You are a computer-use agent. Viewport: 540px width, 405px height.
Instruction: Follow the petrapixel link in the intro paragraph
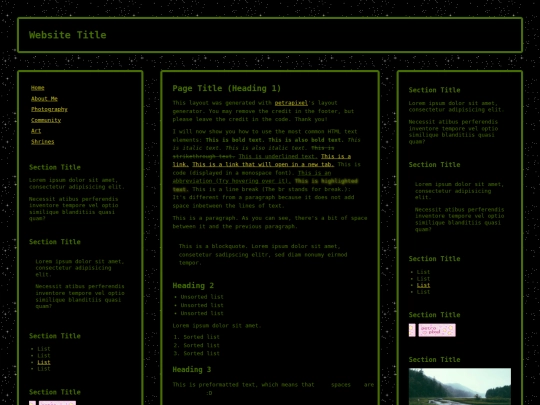click(x=291, y=103)
